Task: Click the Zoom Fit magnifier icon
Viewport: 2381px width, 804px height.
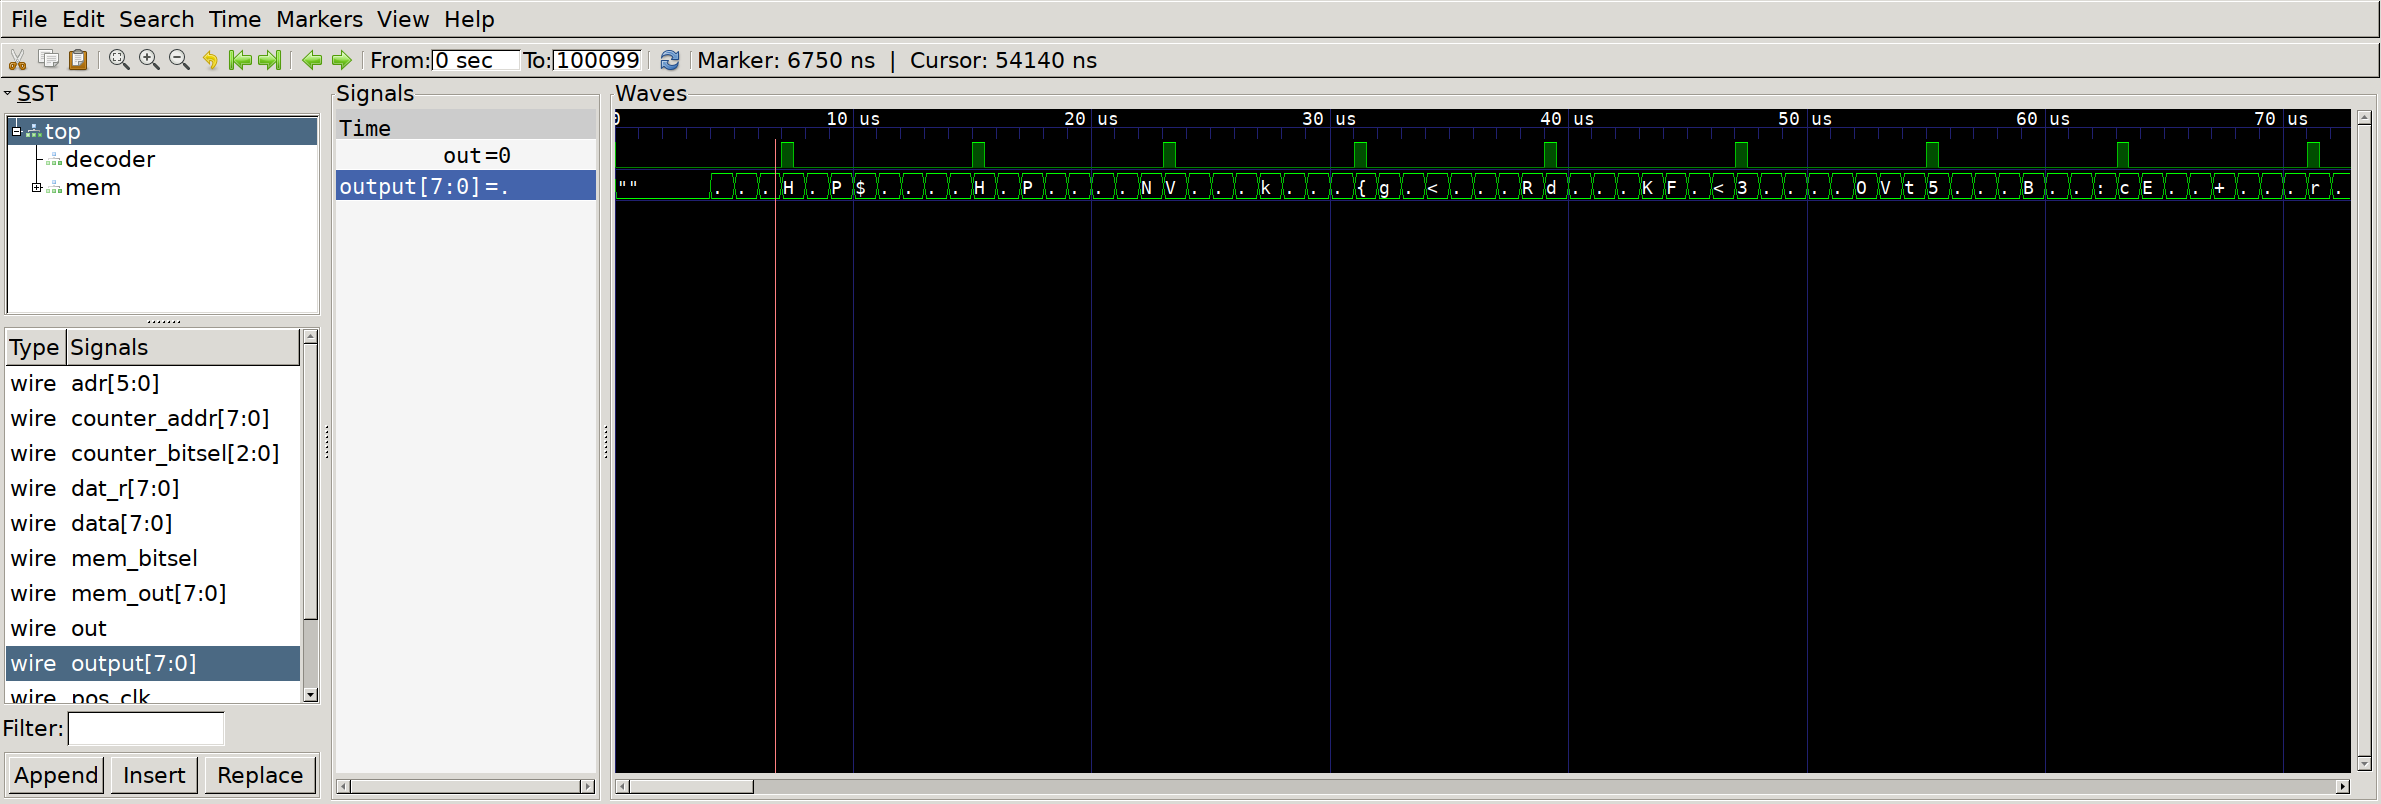Action: pyautogui.click(x=119, y=60)
